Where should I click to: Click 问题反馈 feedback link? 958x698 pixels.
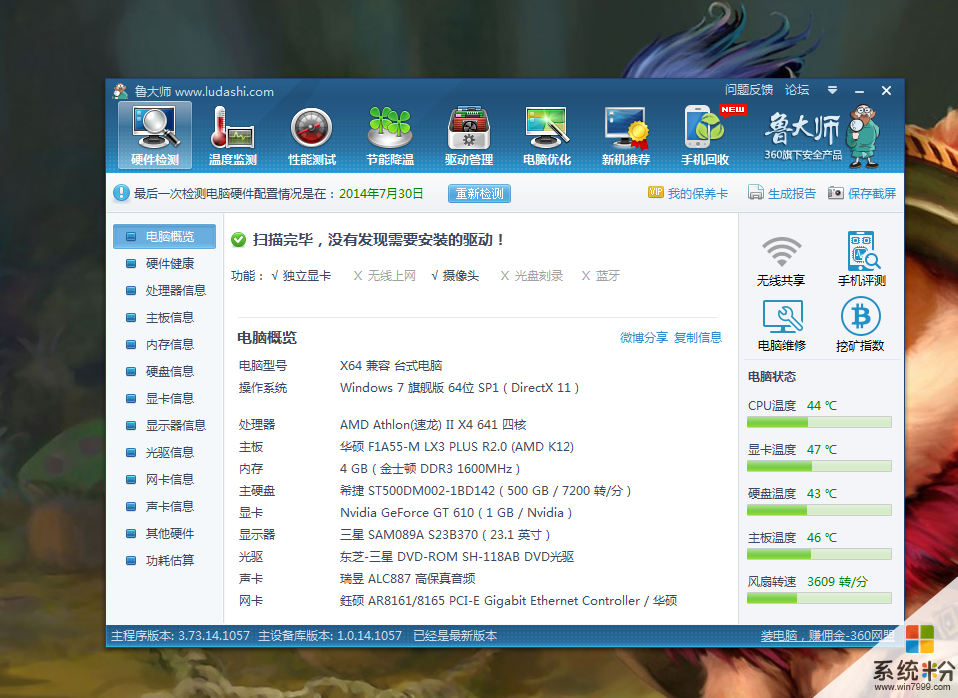[748, 90]
